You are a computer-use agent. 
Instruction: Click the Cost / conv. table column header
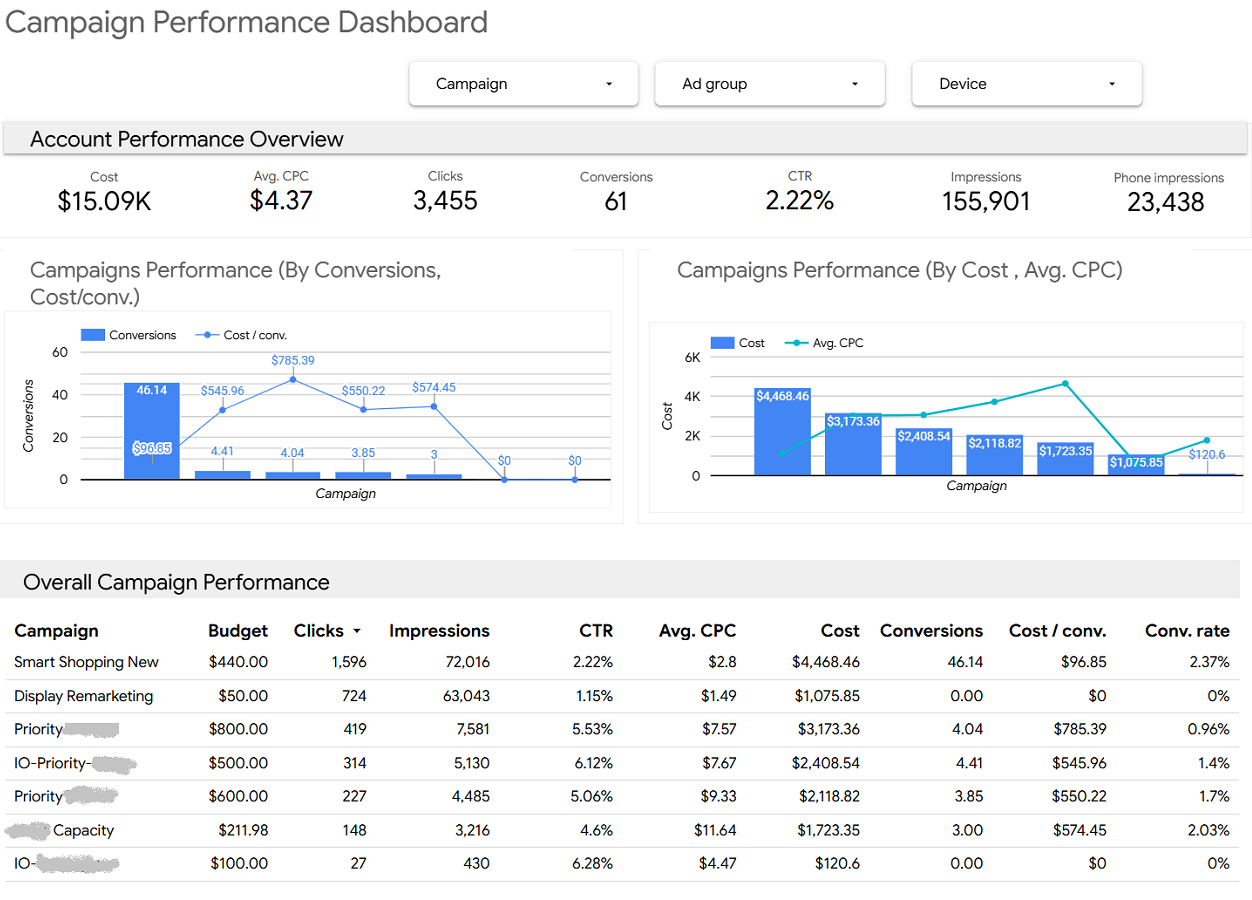1057,631
